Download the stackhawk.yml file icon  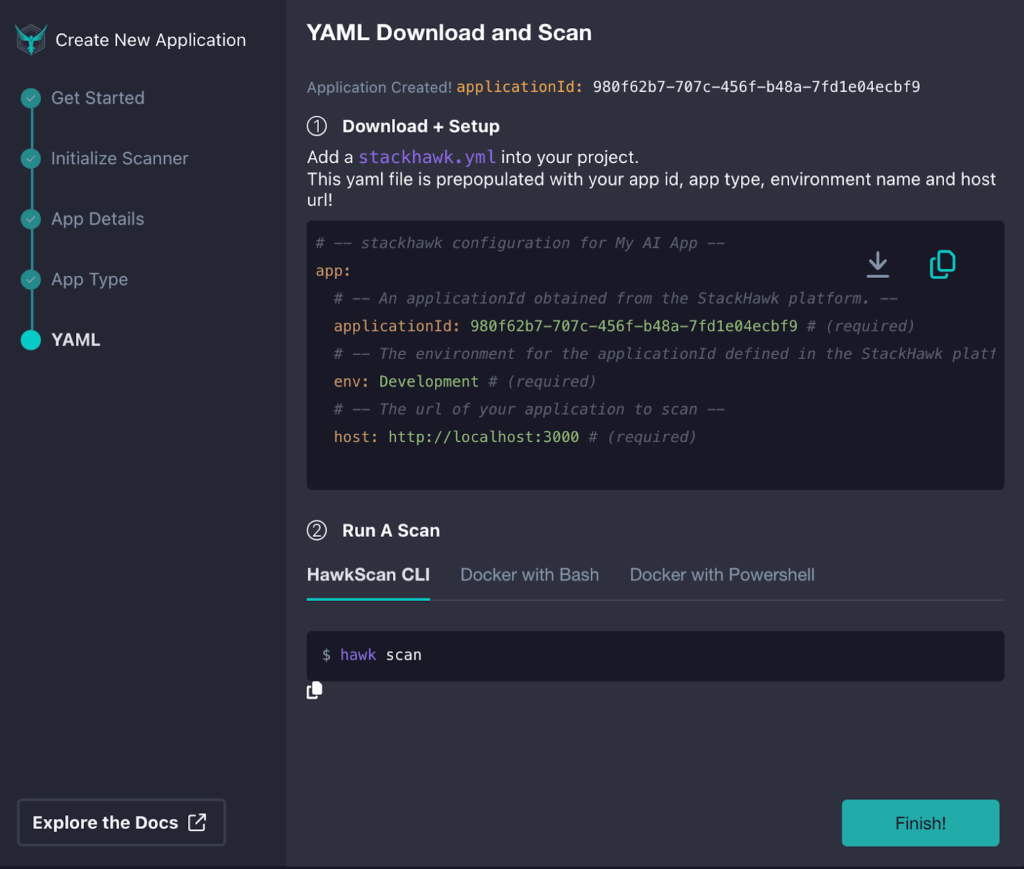(x=877, y=264)
